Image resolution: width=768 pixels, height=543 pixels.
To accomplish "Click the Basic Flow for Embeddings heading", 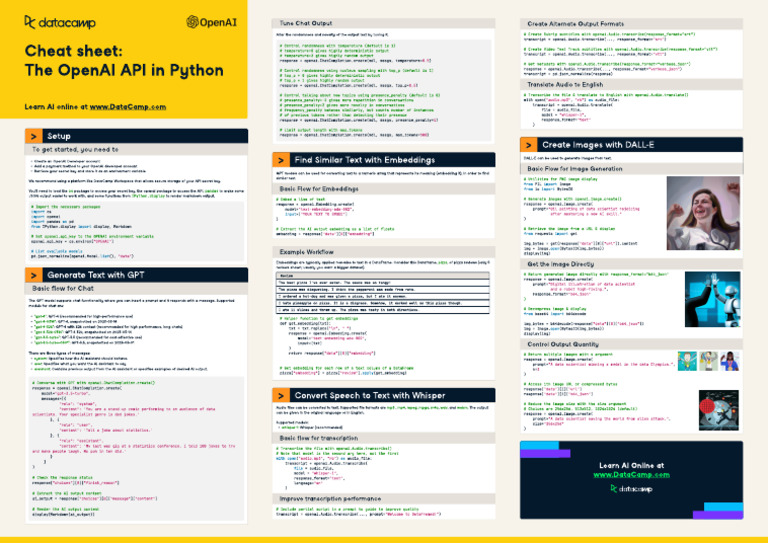I will tap(319, 189).
